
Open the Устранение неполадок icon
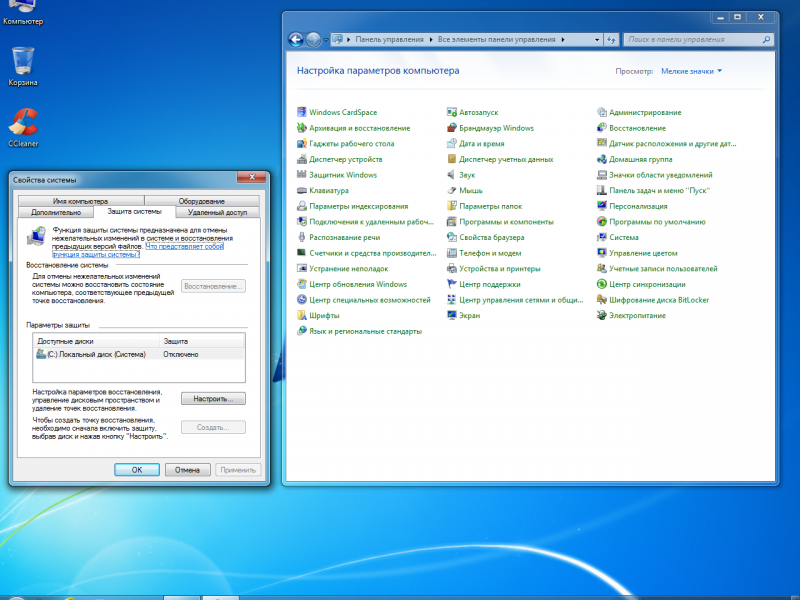point(302,268)
